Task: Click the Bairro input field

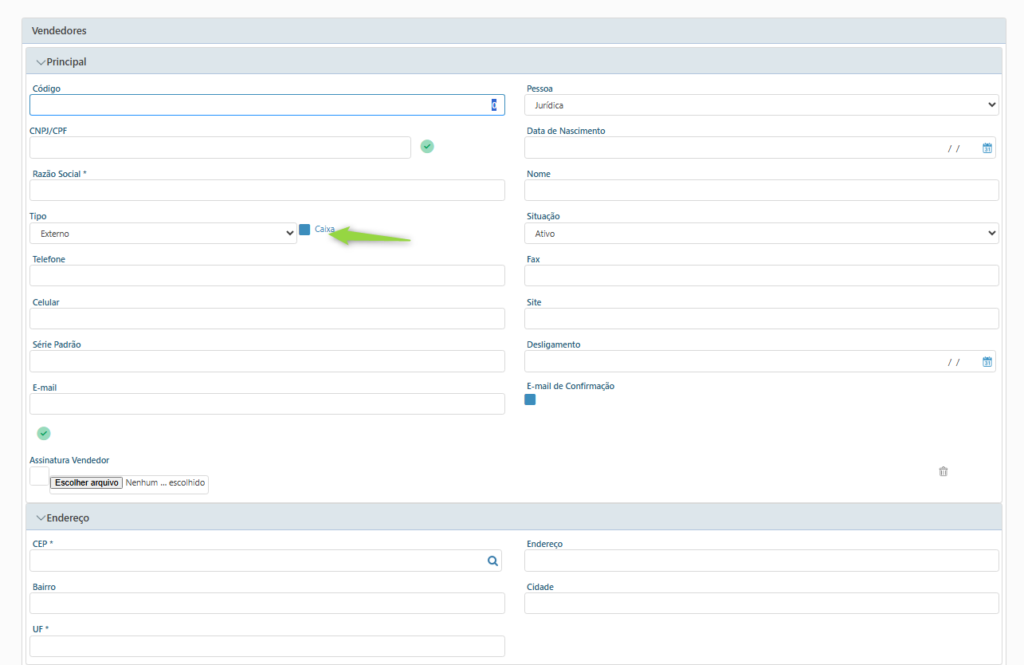Action: tap(267, 603)
